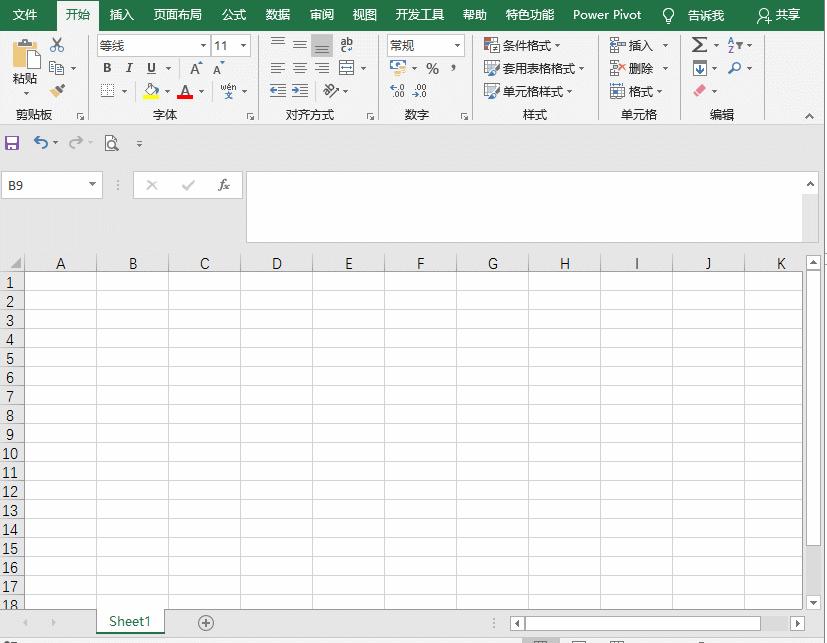
Task: Open the Insert Function (fx) dialog
Action: (x=225, y=185)
